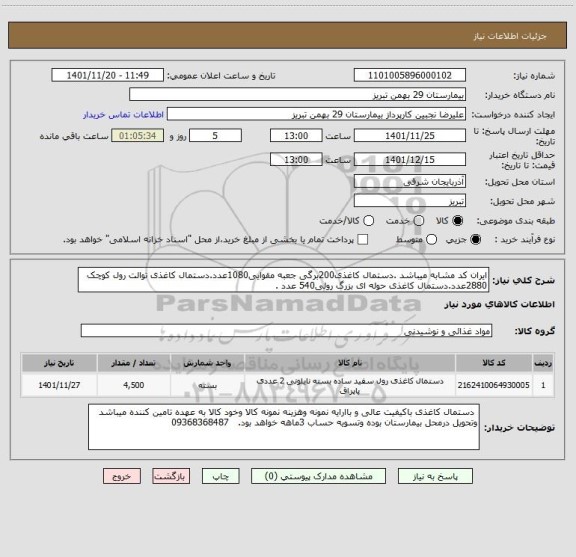This screenshot has height=557, width=576.
Task: Click the need date cell 1401/11/27
Action: pos(59,385)
